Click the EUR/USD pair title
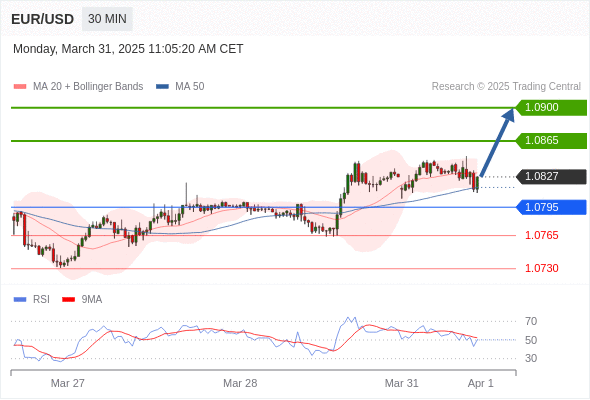The height and width of the screenshot is (400, 590). [x=43, y=19]
